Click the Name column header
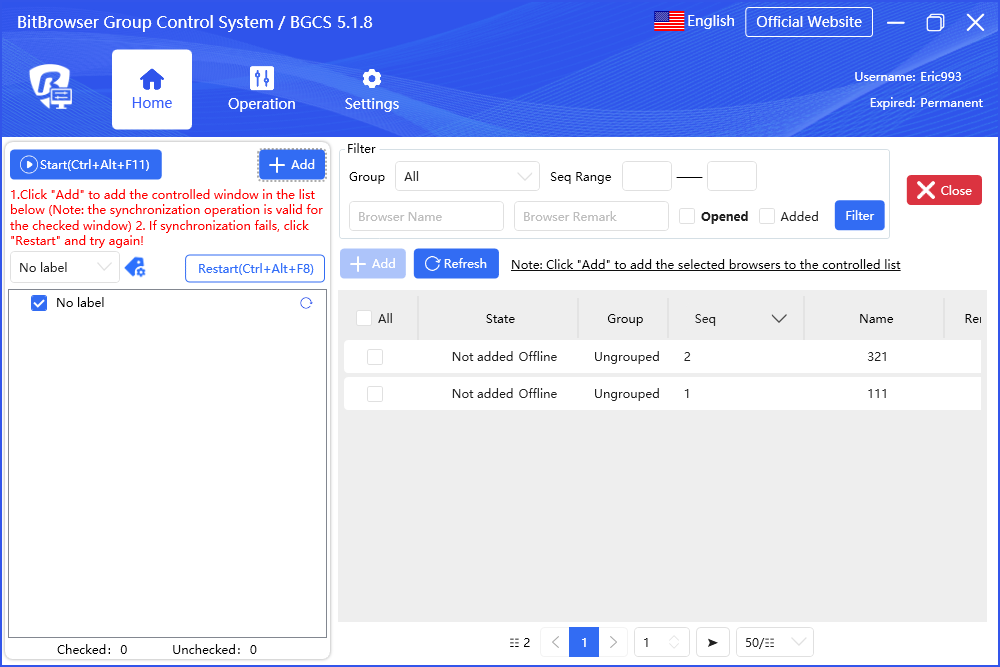The image size is (1000, 667). 876,318
